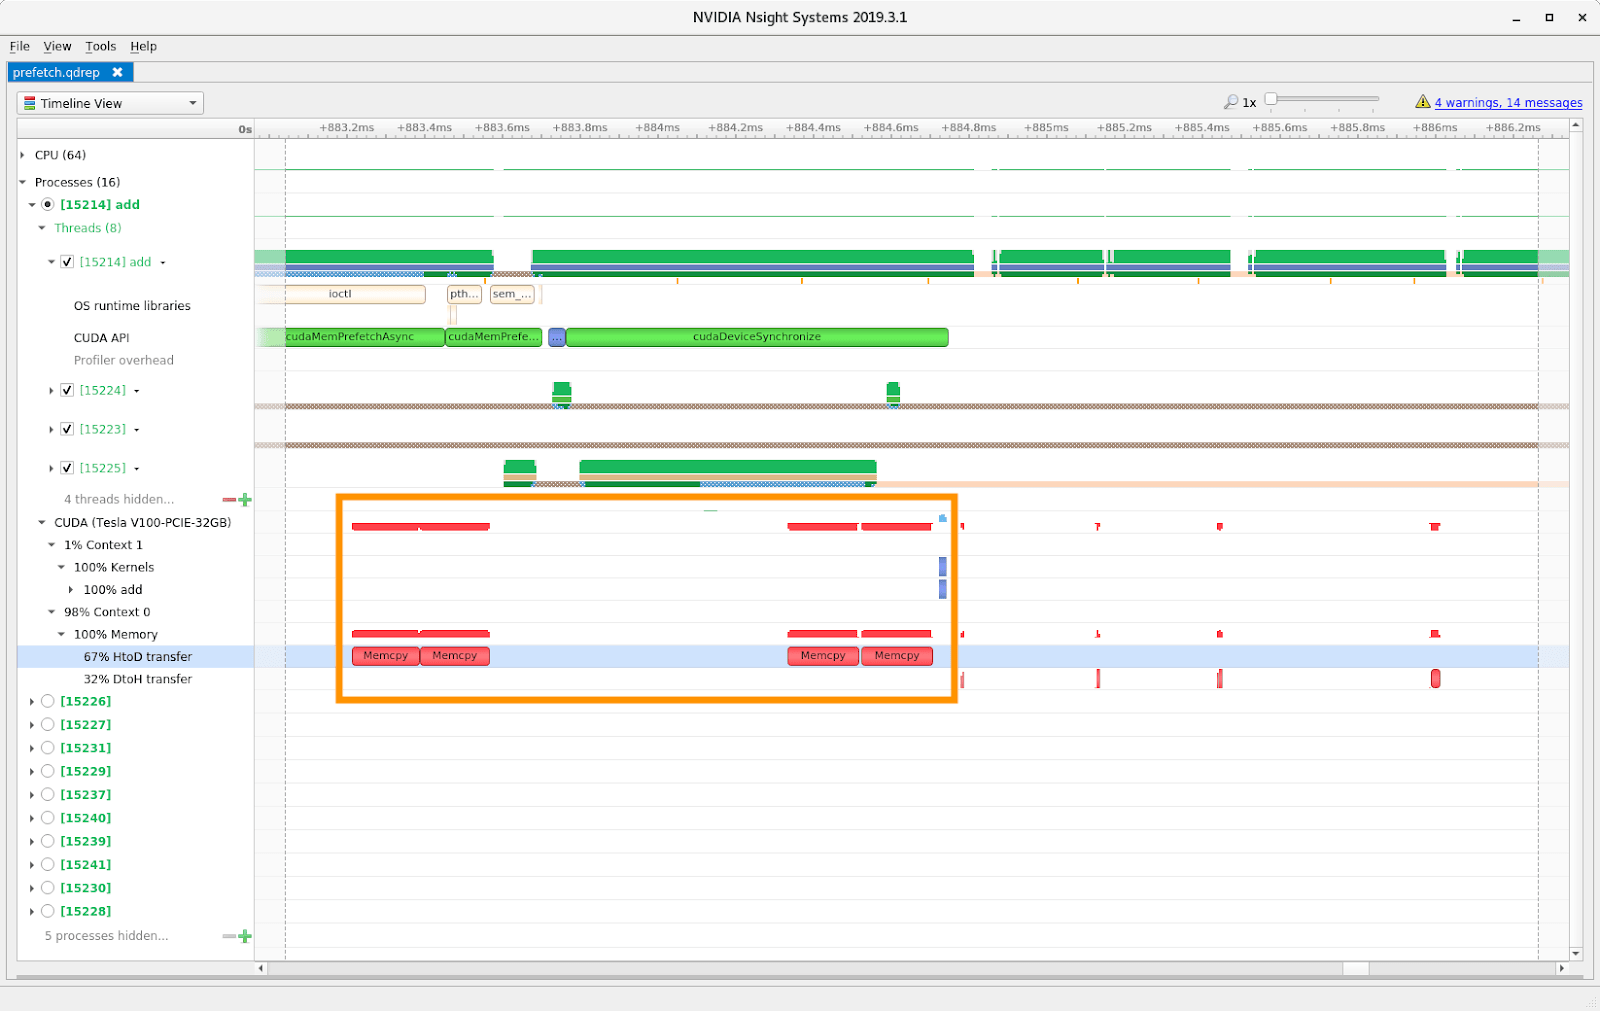Click the horizontal scrollbar right arrow
The width and height of the screenshot is (1600, 1011).
(1561, 968)
